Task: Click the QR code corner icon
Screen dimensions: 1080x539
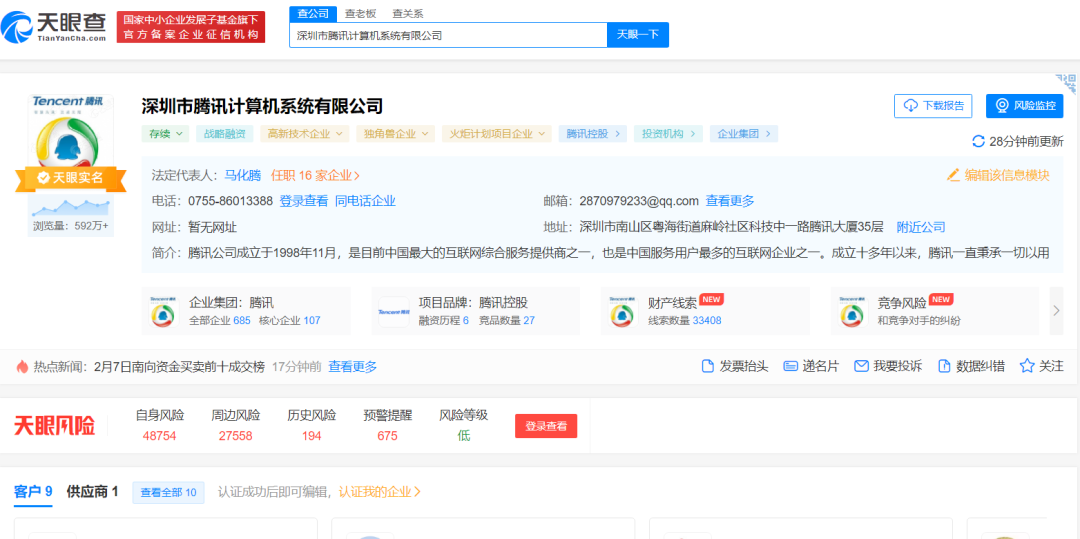Action: click(1066, 83)
